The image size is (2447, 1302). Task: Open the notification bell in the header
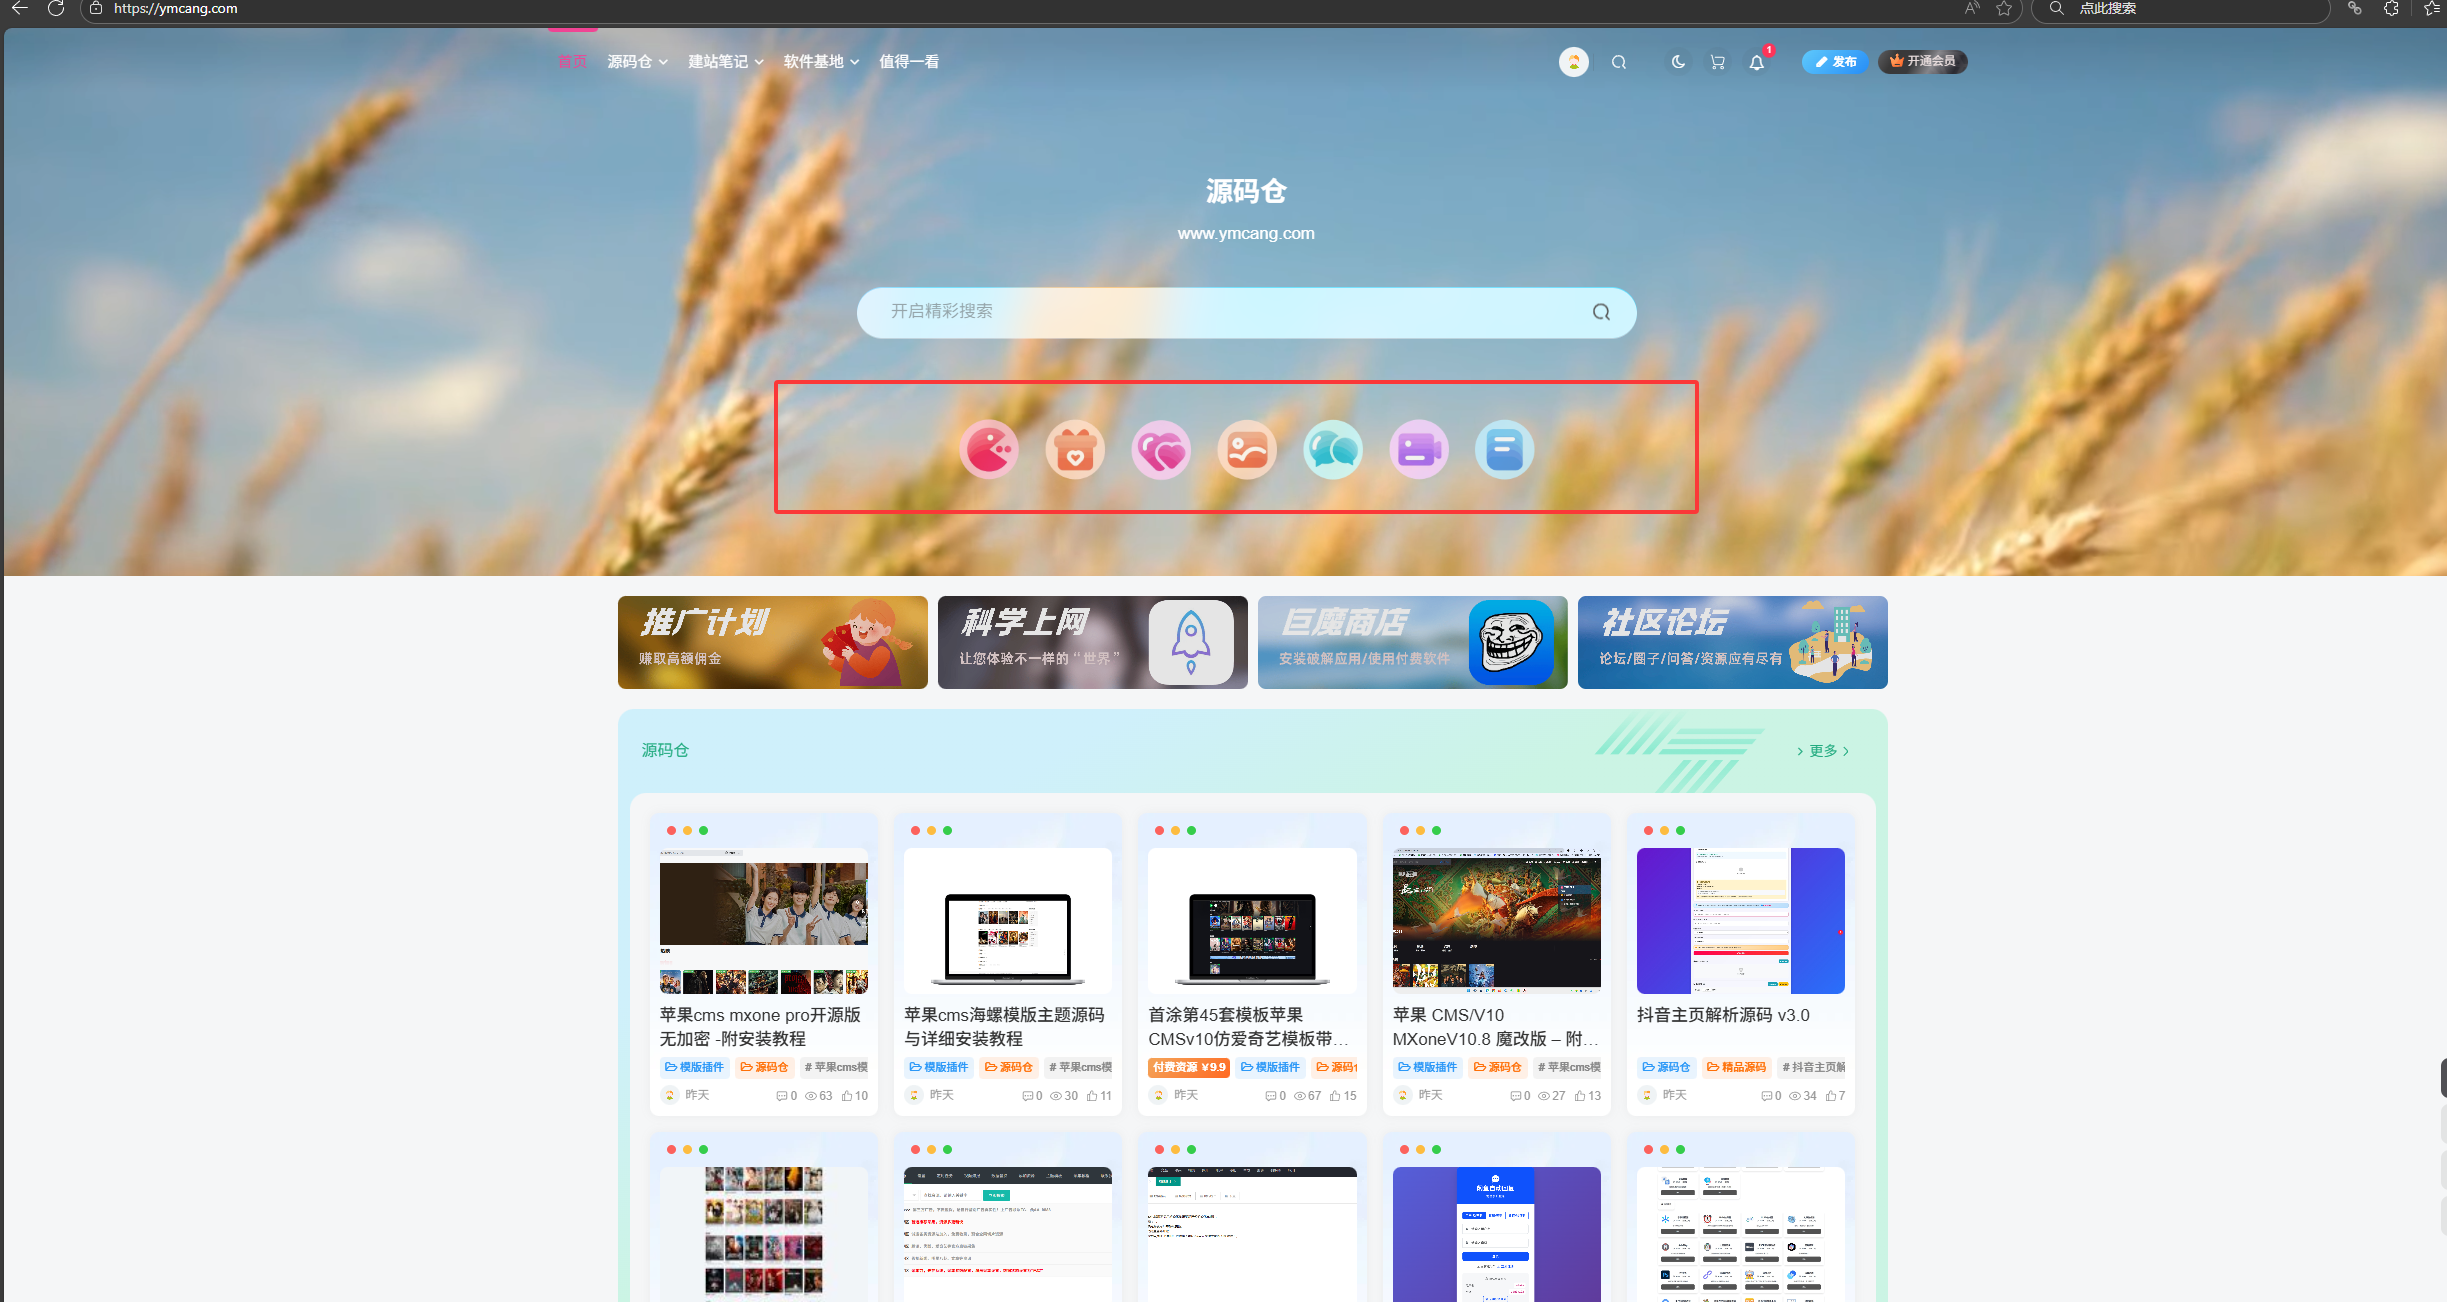pos(1756,62)
